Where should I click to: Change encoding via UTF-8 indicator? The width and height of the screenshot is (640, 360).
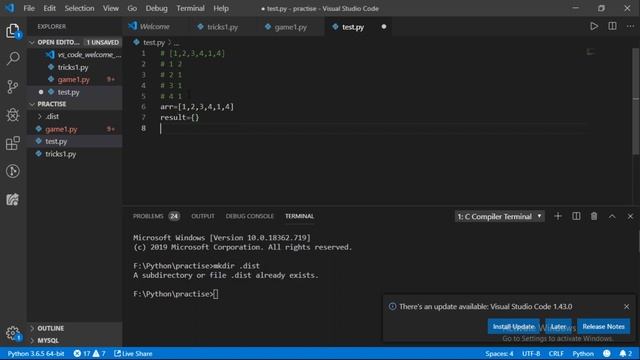click(x=531, y=353)
